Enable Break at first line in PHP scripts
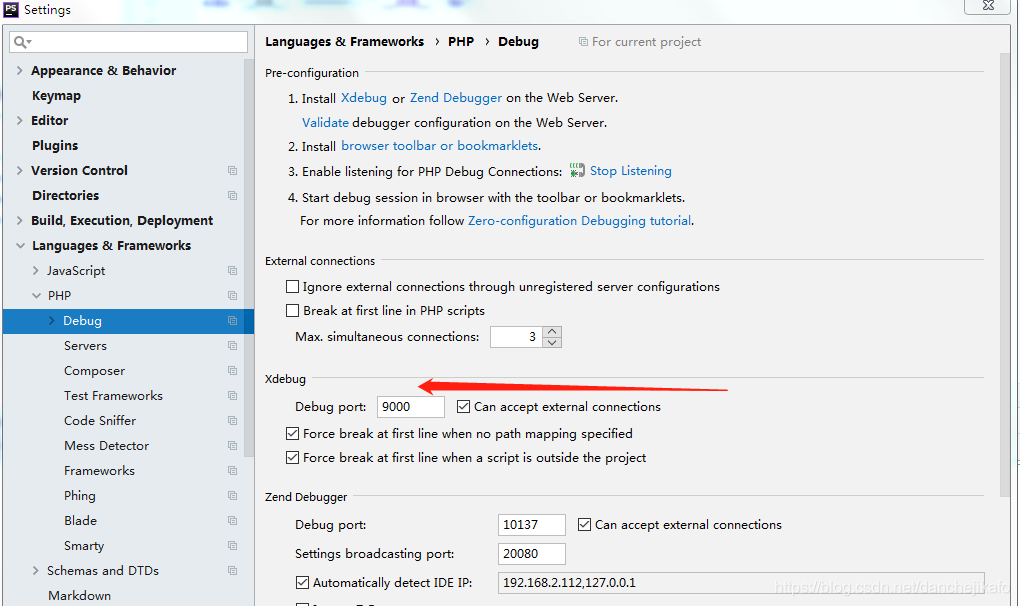The width and height of the screenshot is (1020, 606). 293,311
